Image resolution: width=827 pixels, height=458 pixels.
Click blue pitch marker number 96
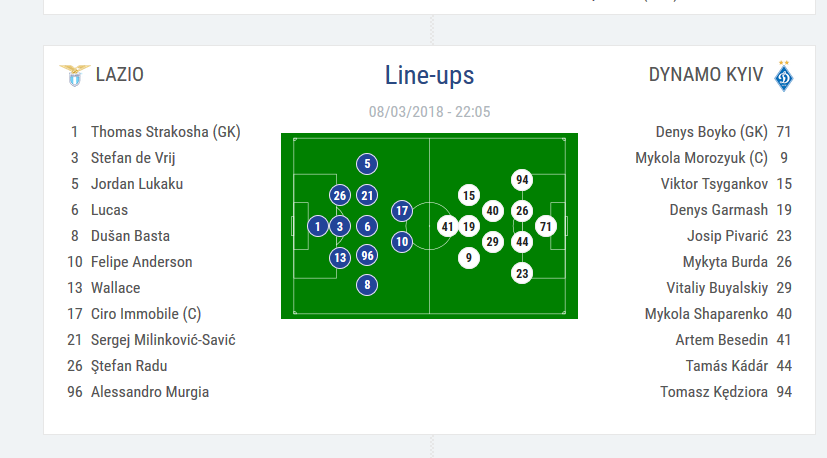click(367, 255)
